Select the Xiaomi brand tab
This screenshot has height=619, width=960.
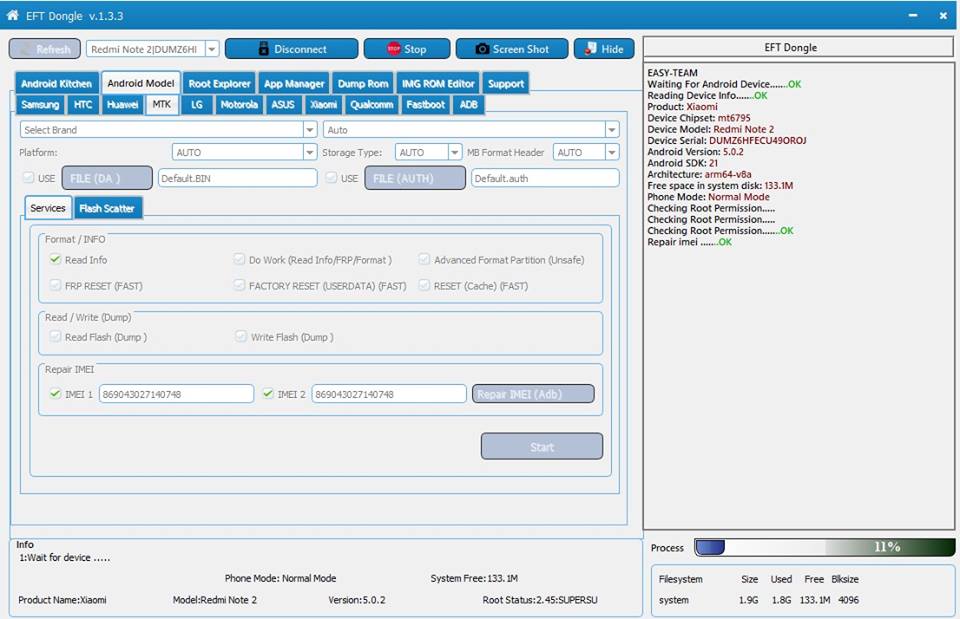coord(323,105)
